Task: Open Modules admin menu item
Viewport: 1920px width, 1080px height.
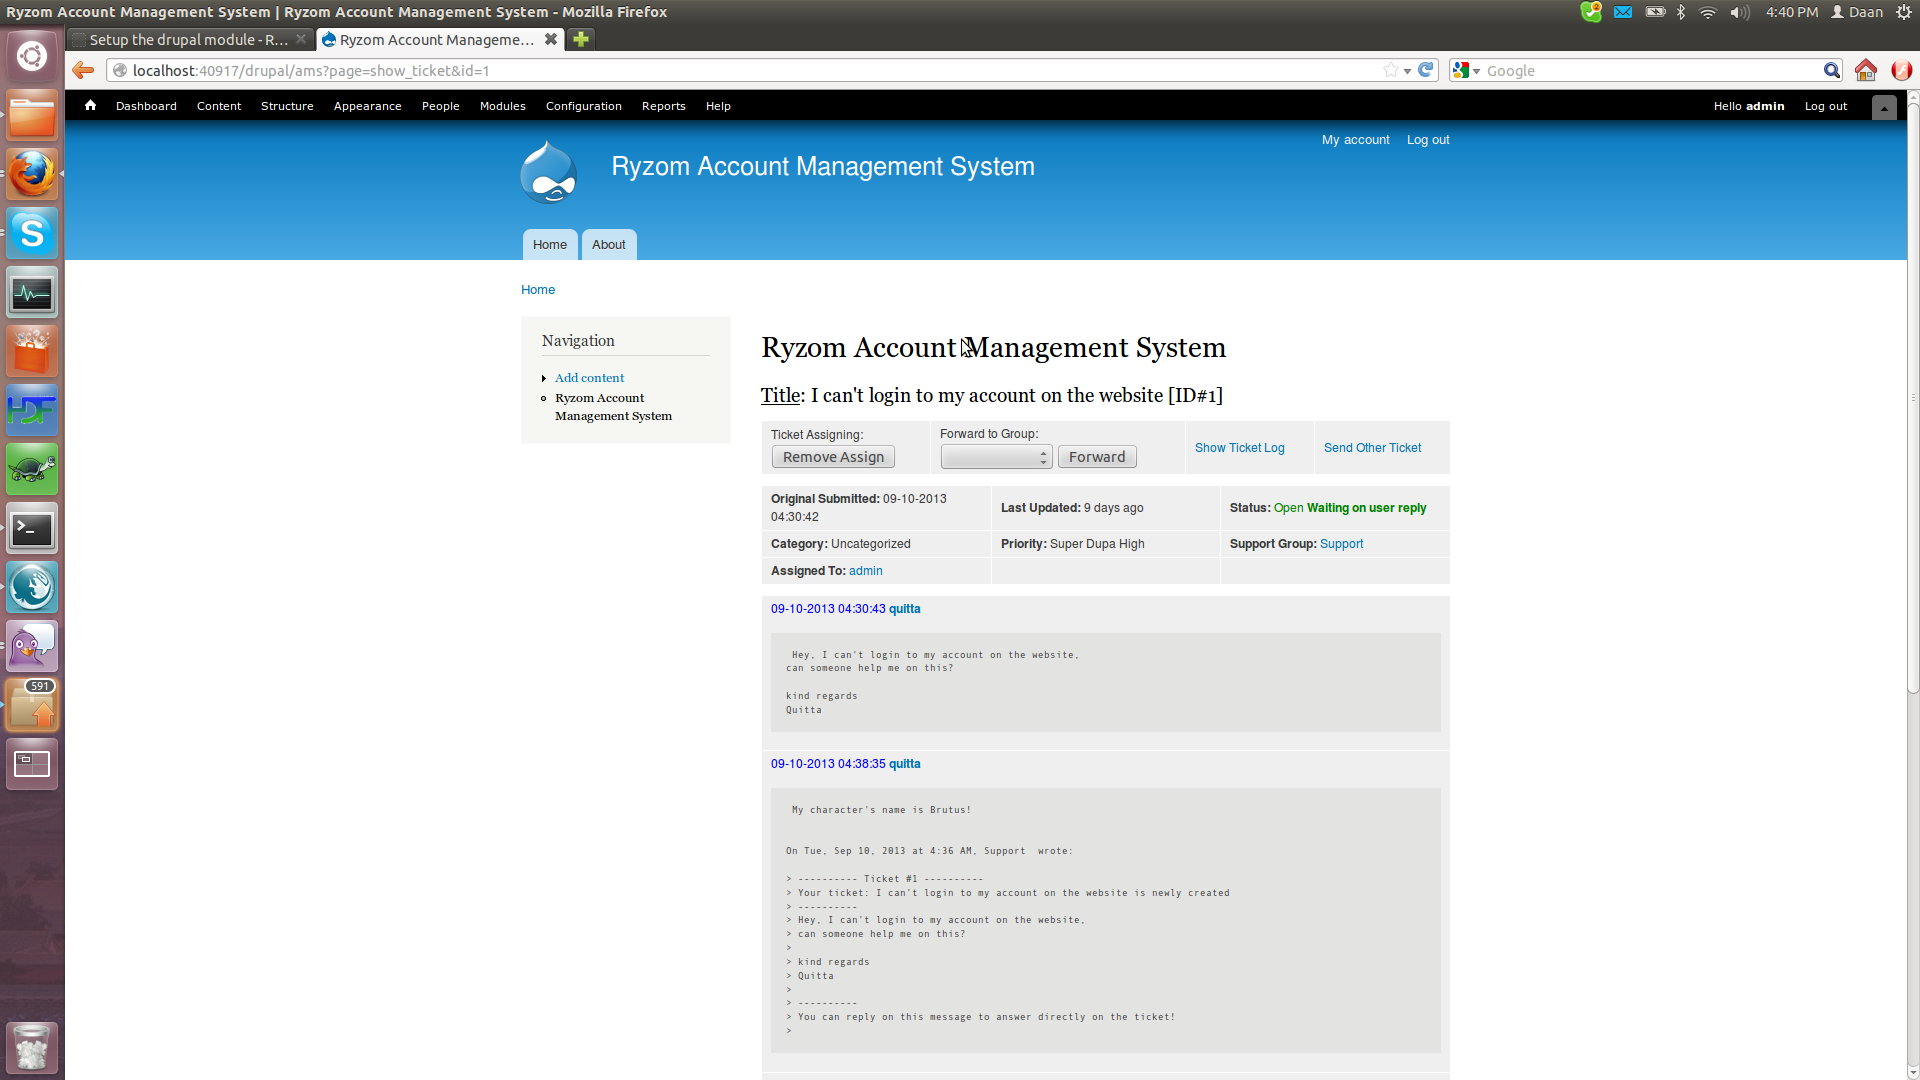Action: 502,106
